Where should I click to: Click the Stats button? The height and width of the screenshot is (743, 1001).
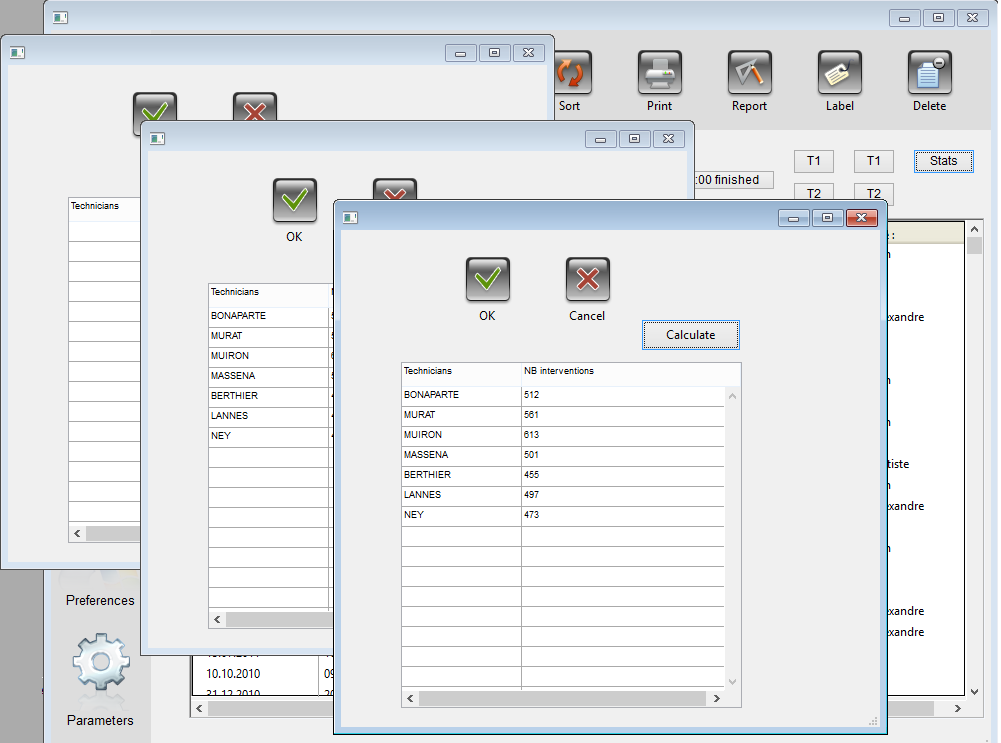pyautogui.click(x=943, y=161)
